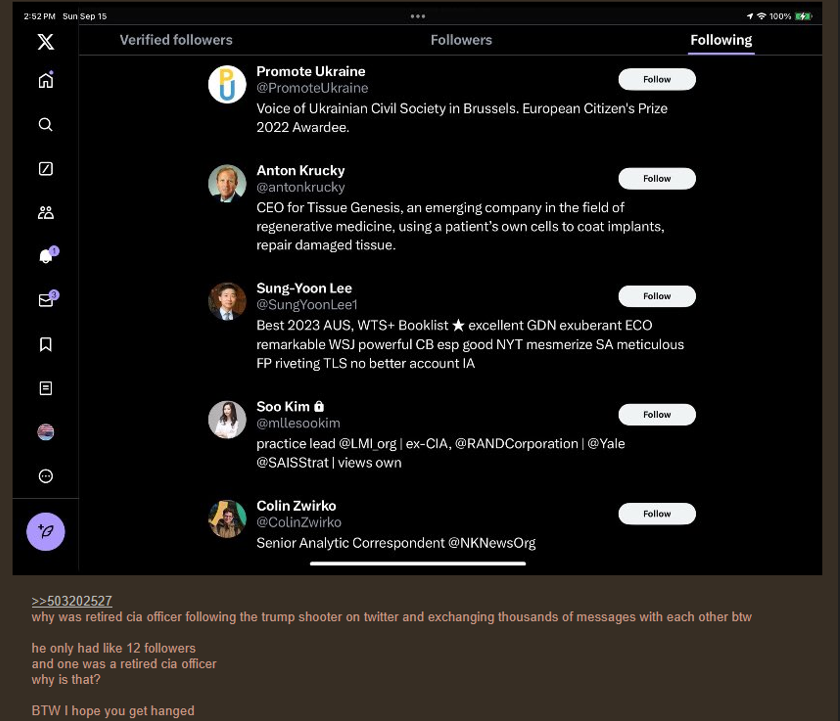Follow Soo Kim

(x=657, y=414)
